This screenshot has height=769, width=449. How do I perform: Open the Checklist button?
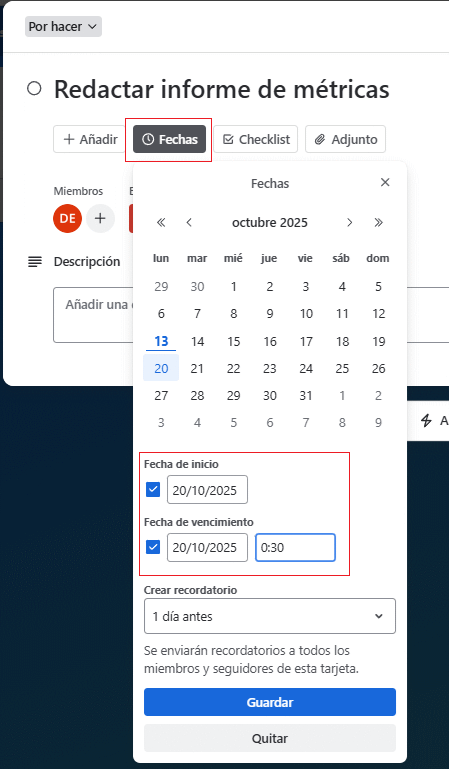(256, 139)
